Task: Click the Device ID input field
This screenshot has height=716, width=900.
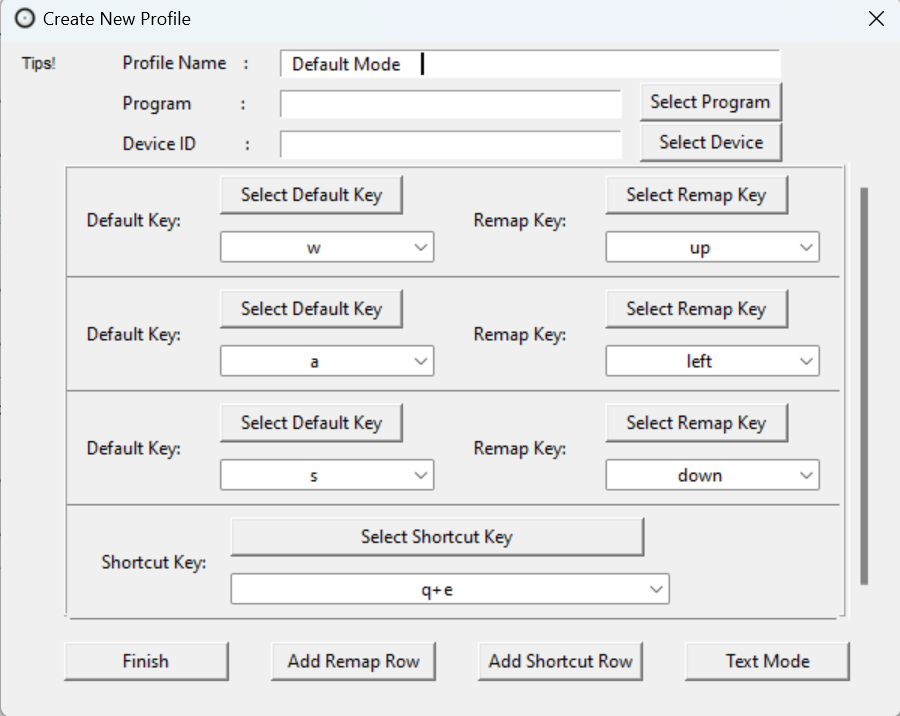Action: [450, 144]
